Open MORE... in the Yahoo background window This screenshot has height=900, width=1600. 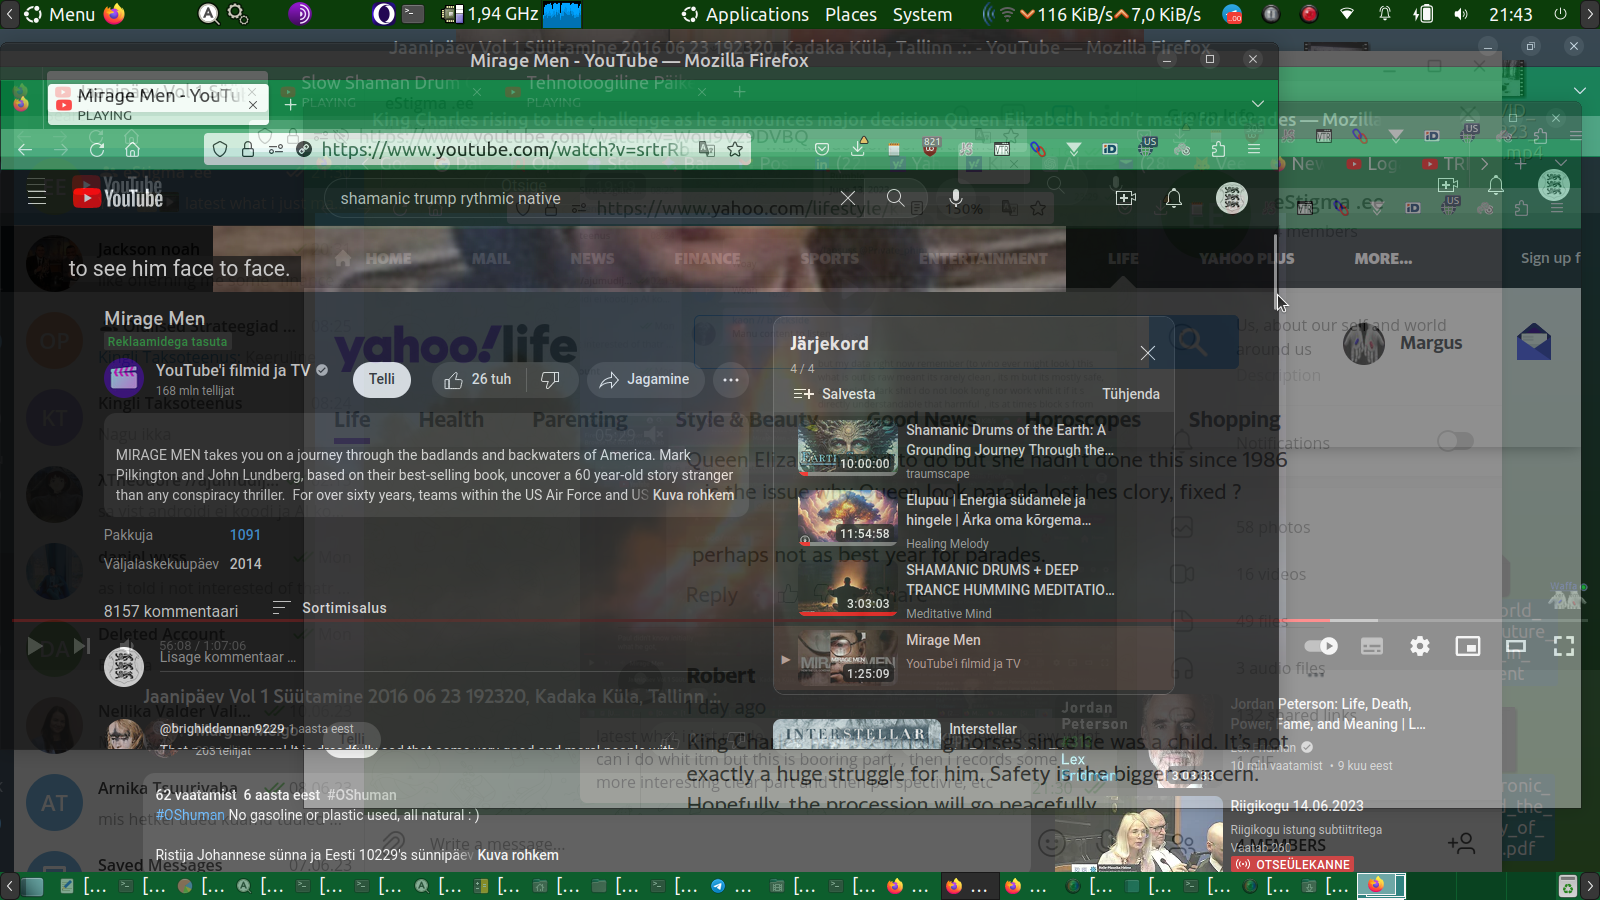(x=1383, y=258)
